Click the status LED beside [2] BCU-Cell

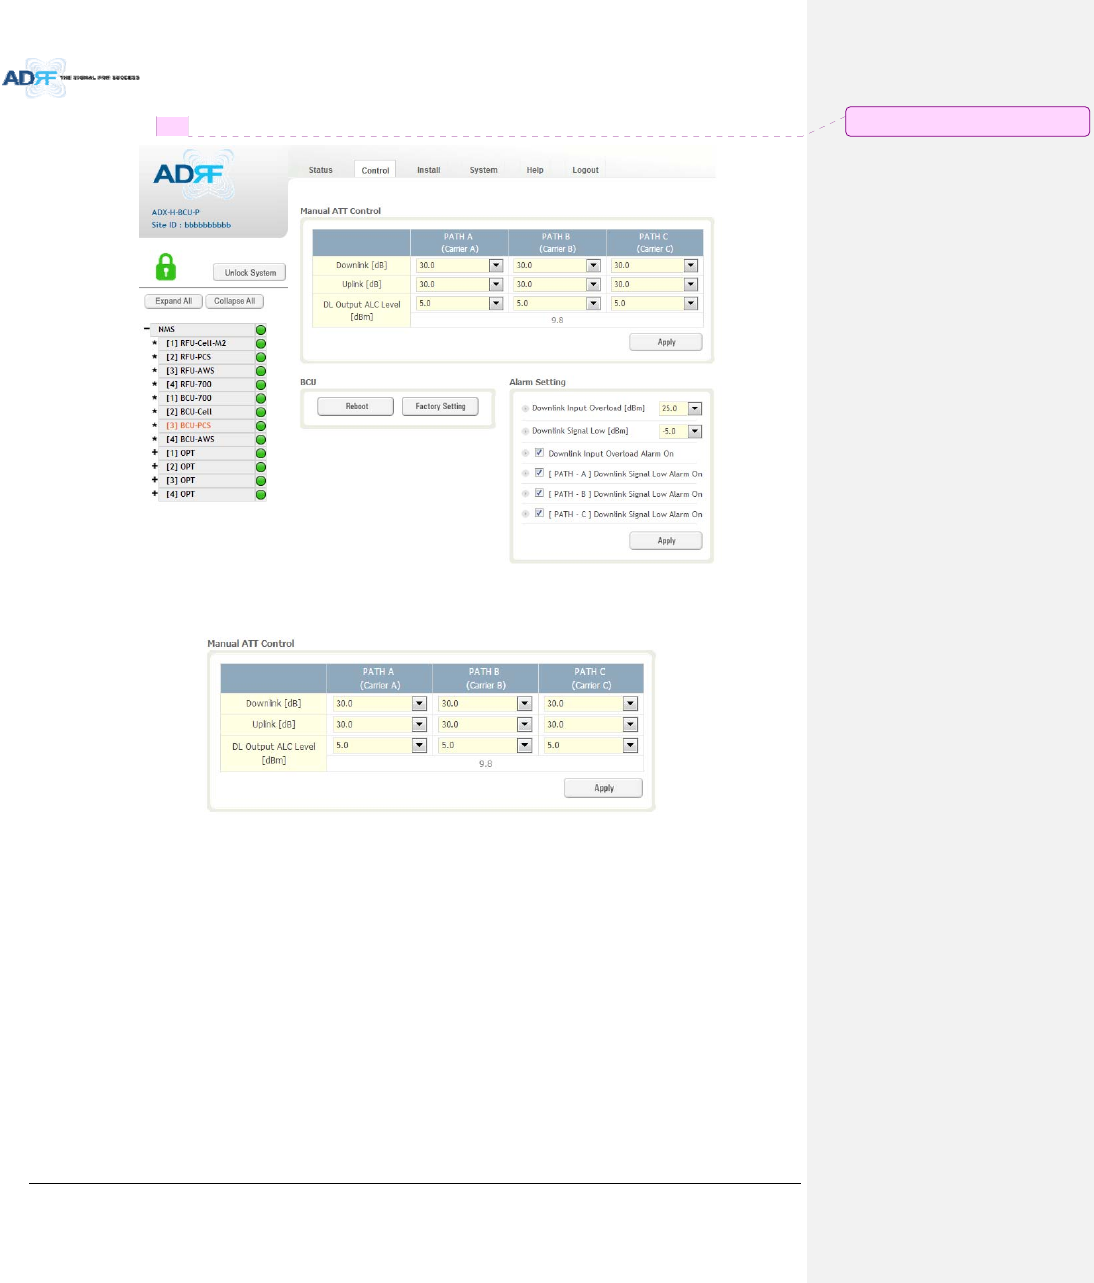point(260,412)
